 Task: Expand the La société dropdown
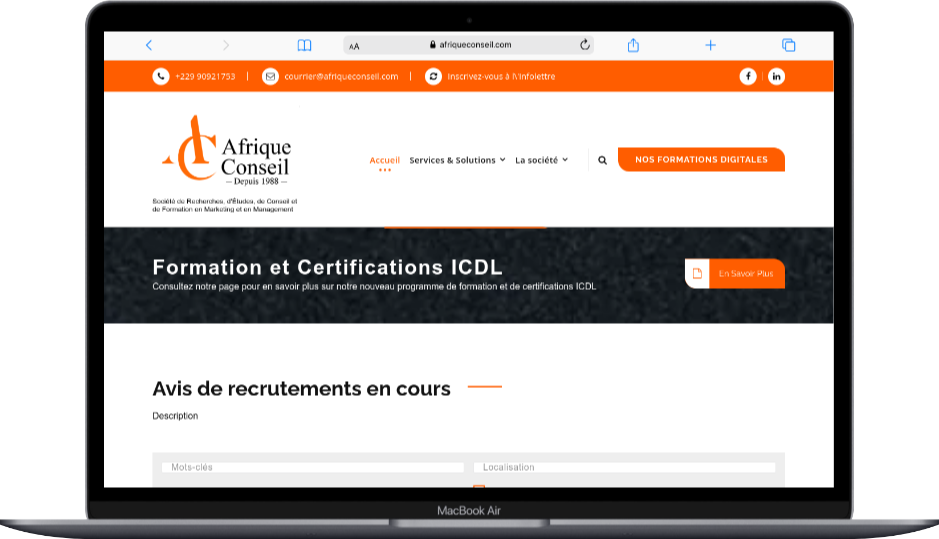pyautogui.click(x=541, y=160)
